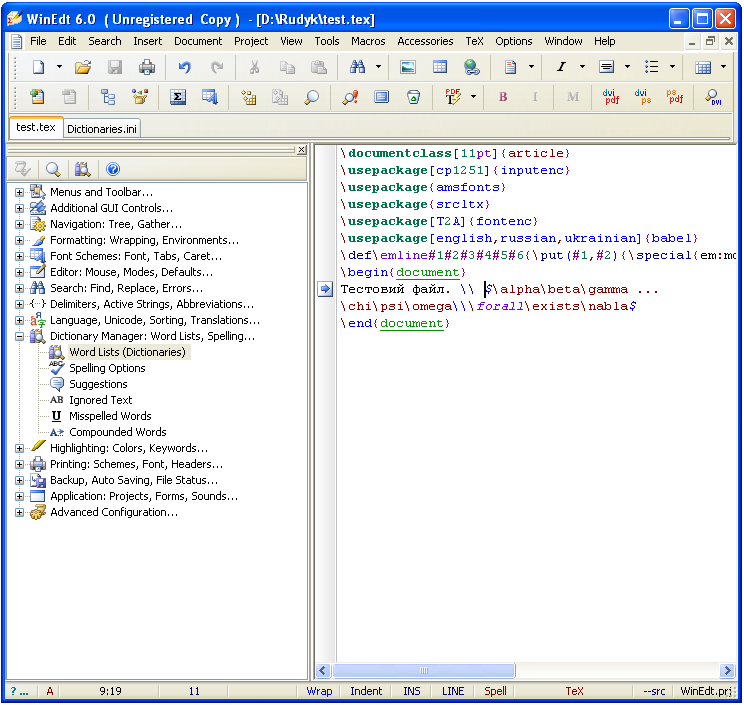Expand the Menus and Toolbar tree node

pyautogui.click(x=19, y=192)
